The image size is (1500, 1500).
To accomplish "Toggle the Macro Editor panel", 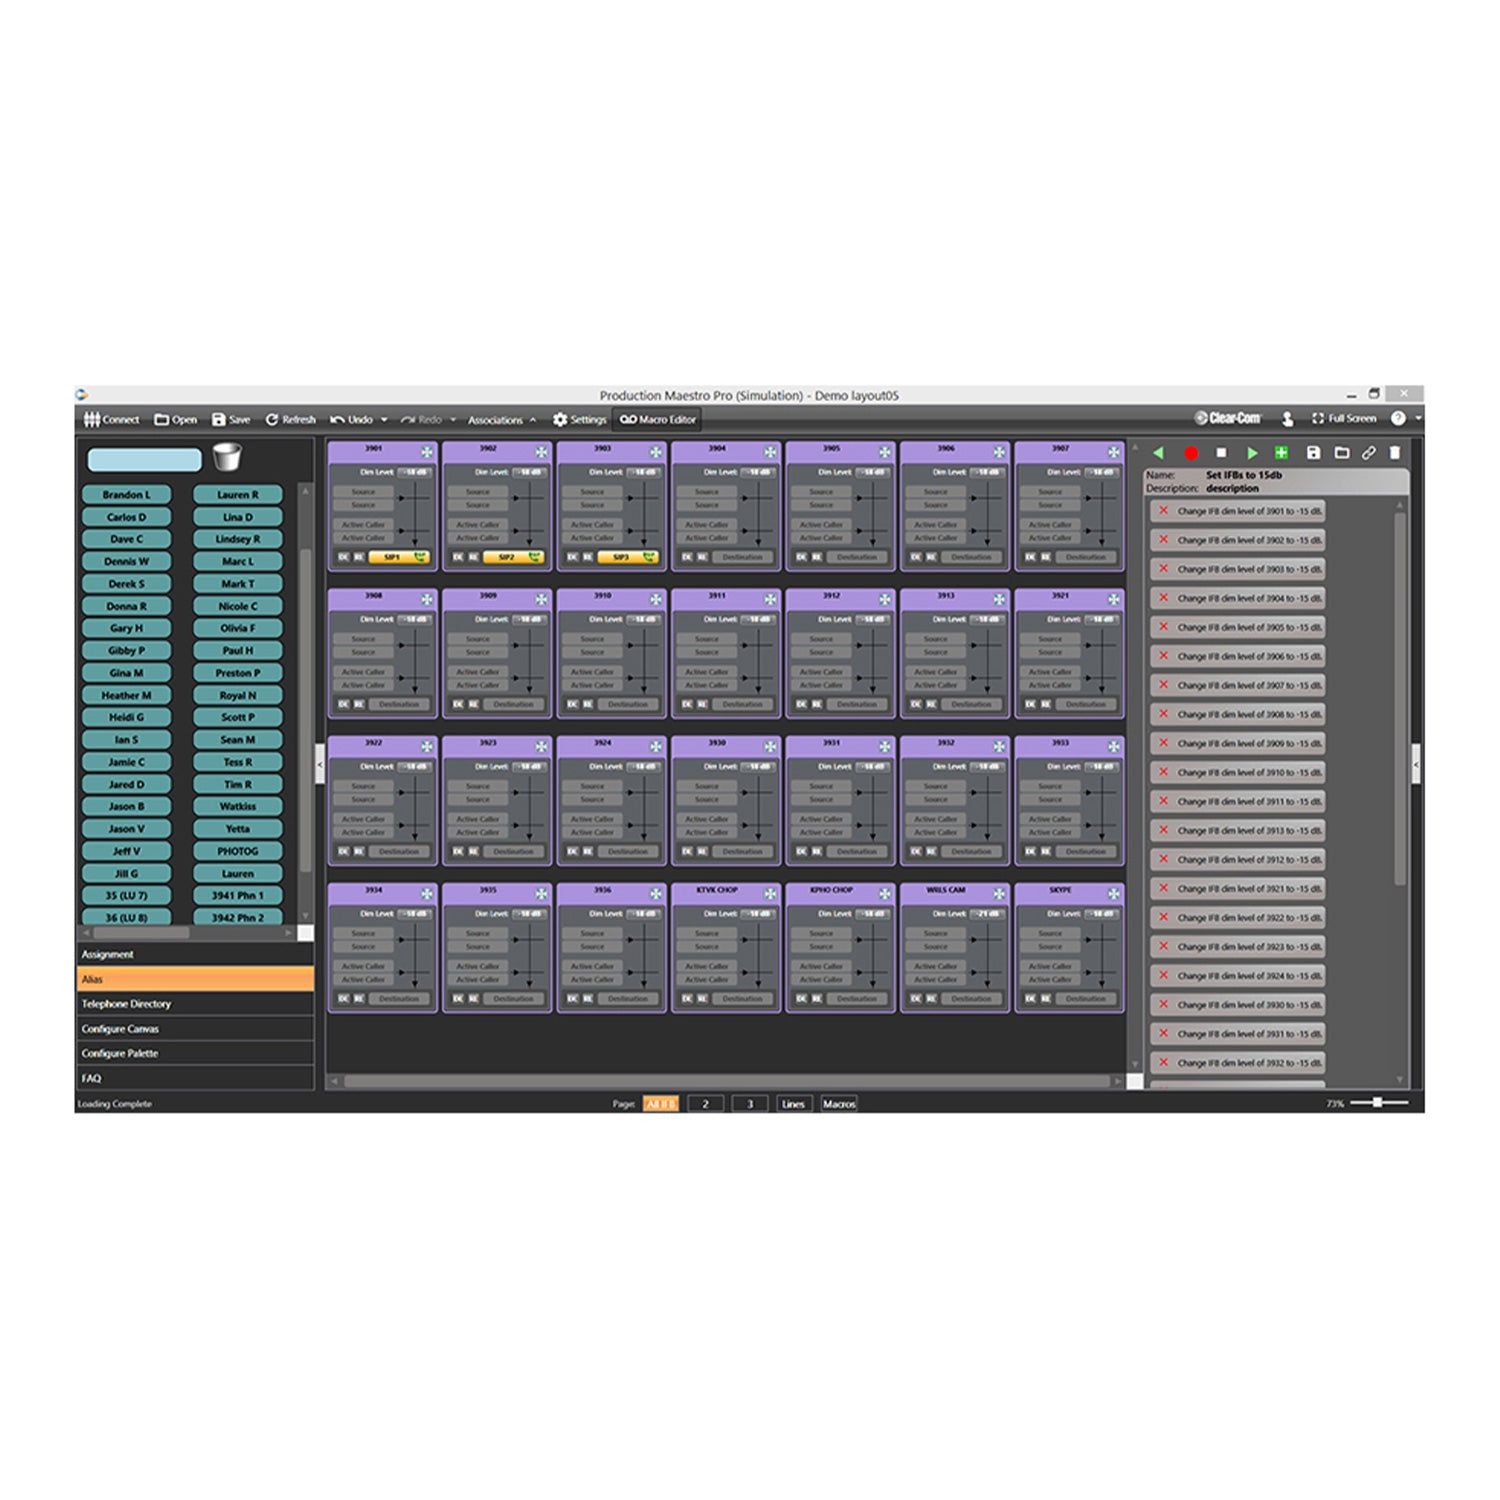I will click(x=657, y=420).
